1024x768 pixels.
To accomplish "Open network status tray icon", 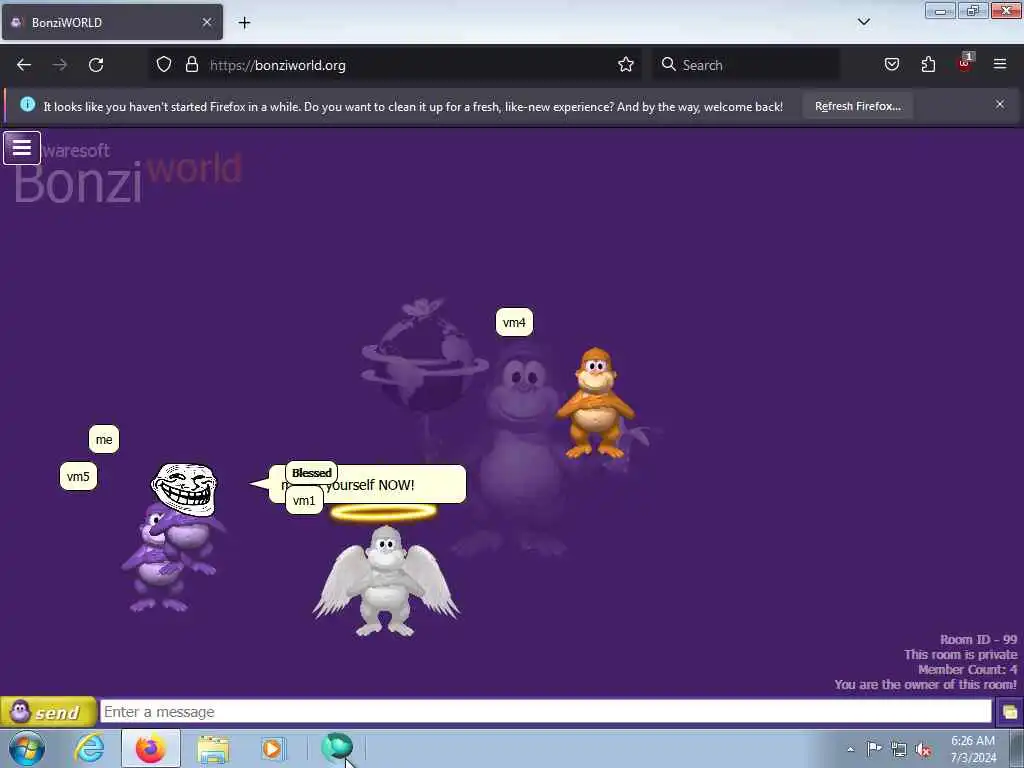I will 899,749.
